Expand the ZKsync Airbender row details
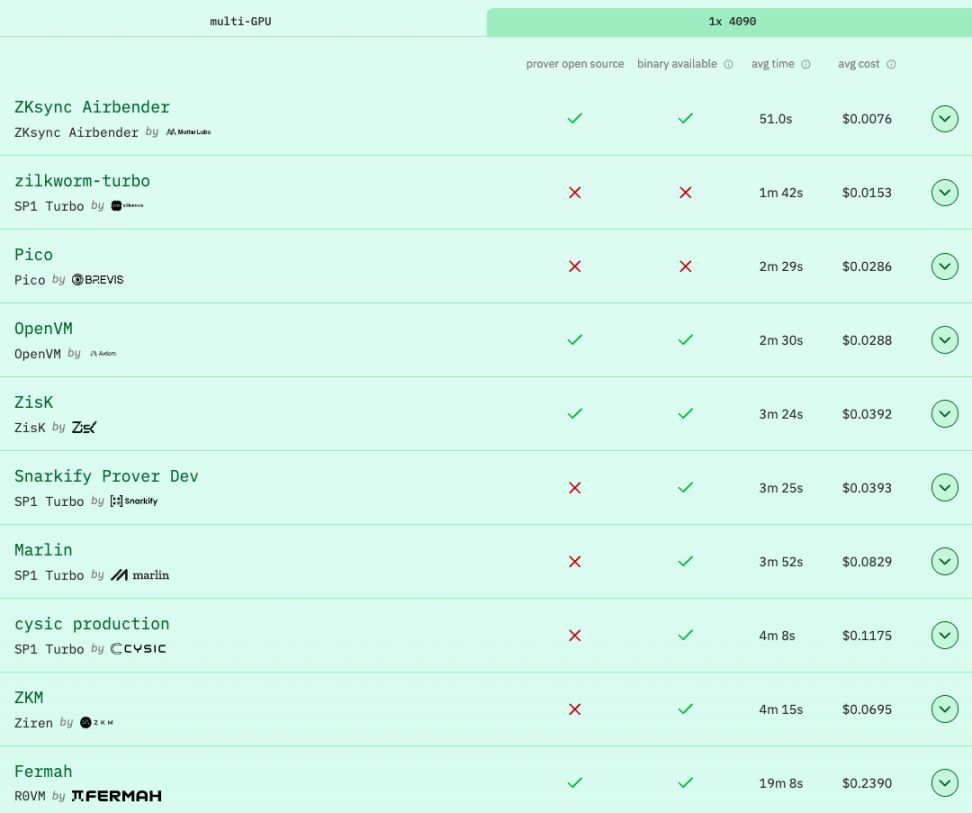This screenshot has height=813, width=972. pyautogui.click(x=944, y=118)
